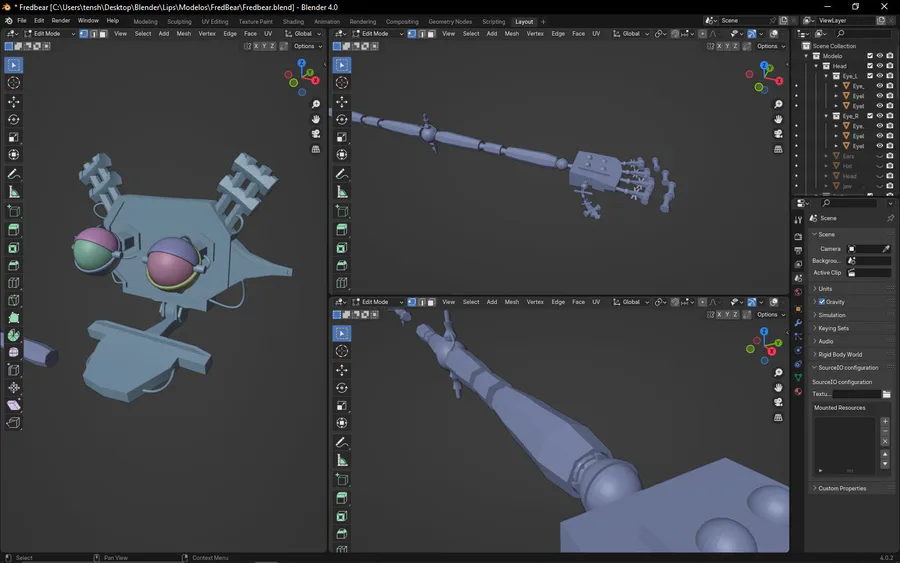The width and height of the screenshot is (900, 563).
Task: Hide the Modelo collection in viewport
Action: (879, 56)
